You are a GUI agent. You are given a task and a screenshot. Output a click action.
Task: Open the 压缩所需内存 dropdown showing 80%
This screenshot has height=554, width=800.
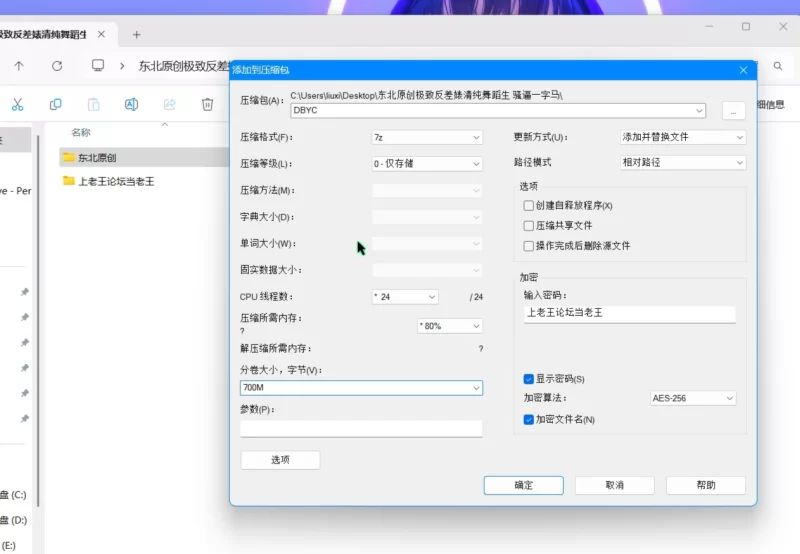pyautogui.click(x=450, y=326)
